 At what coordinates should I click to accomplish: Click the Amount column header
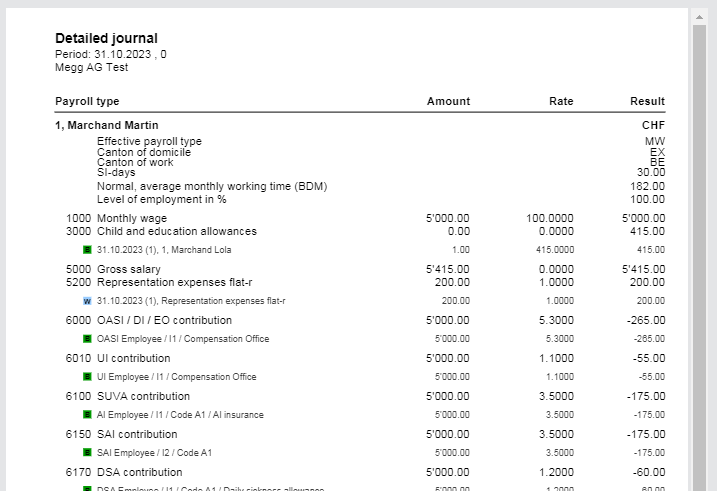448,101
